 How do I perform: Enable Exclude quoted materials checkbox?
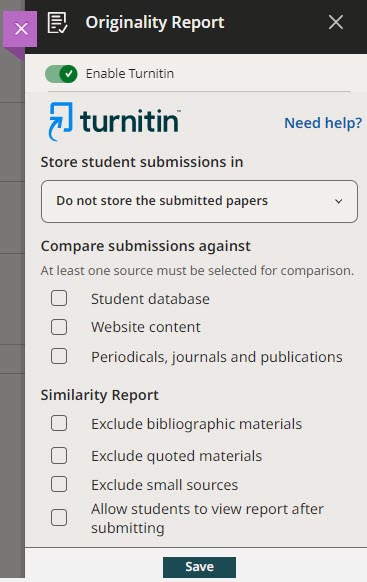(x=59, y=455)
